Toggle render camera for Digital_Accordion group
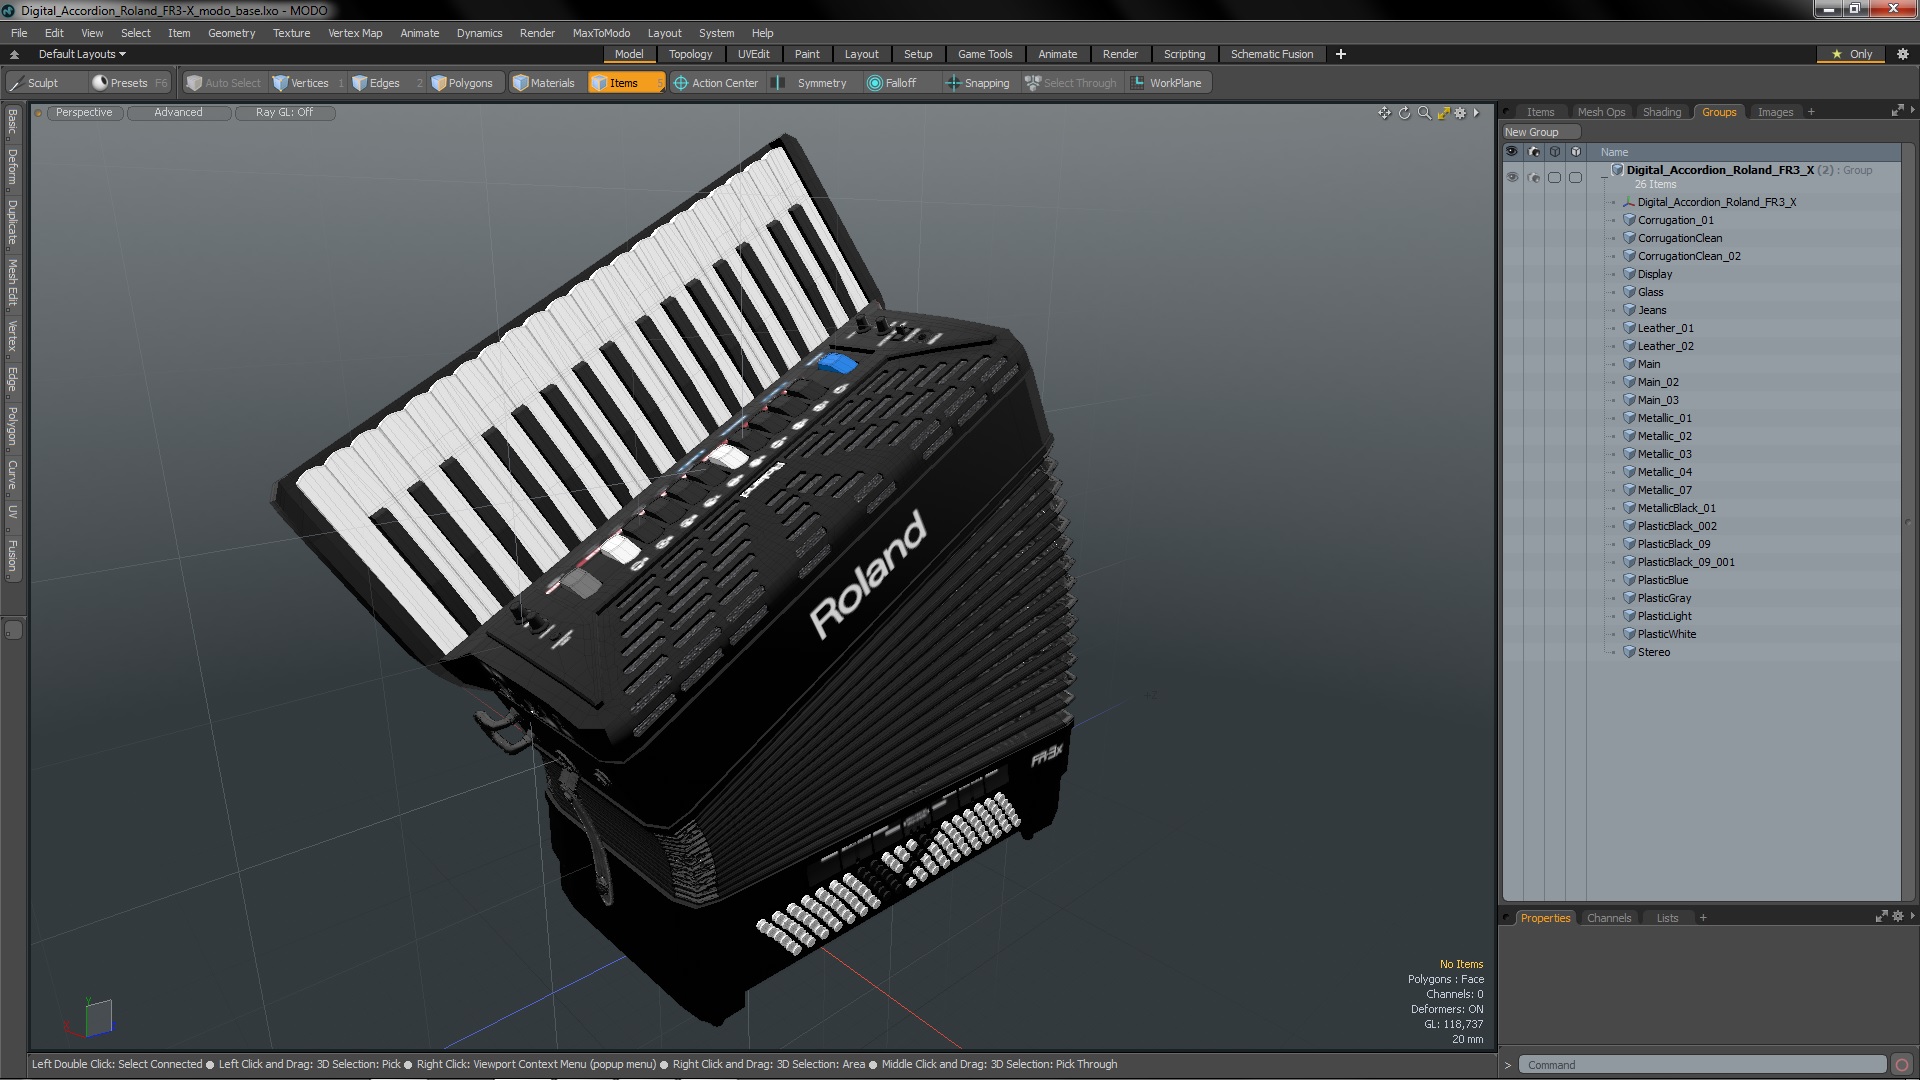The width and height of the screenshot is (1920, 1080). (x=1533, y=177)
